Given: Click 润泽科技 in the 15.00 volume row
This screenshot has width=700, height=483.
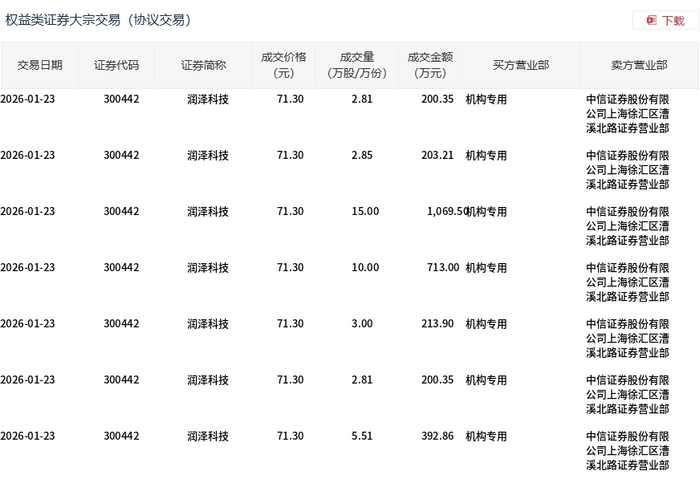Looking at the screenshot, I should [208, 212].
